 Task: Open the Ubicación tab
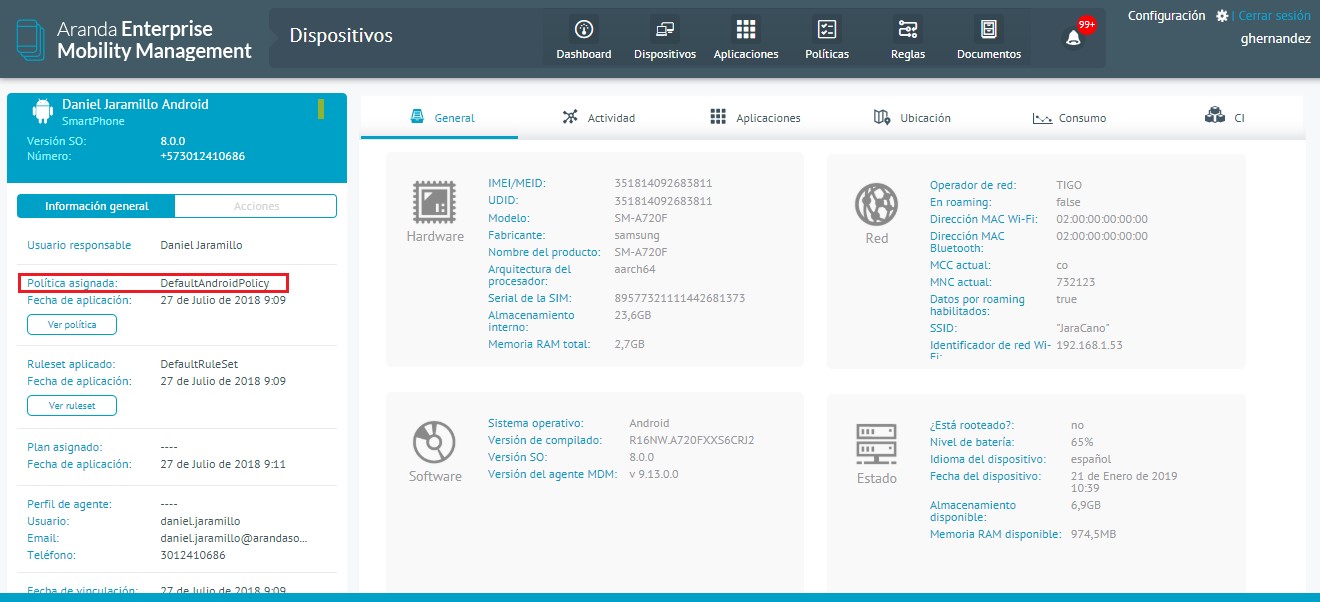tap(912, 118)
